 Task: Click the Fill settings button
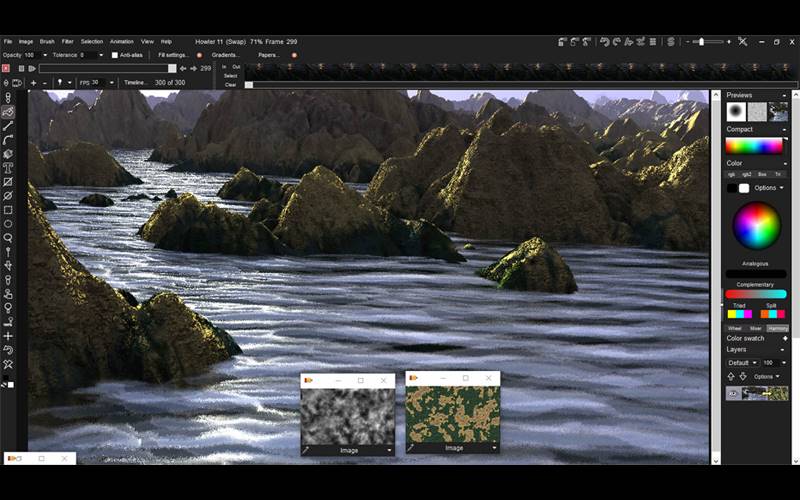point(173,55)
